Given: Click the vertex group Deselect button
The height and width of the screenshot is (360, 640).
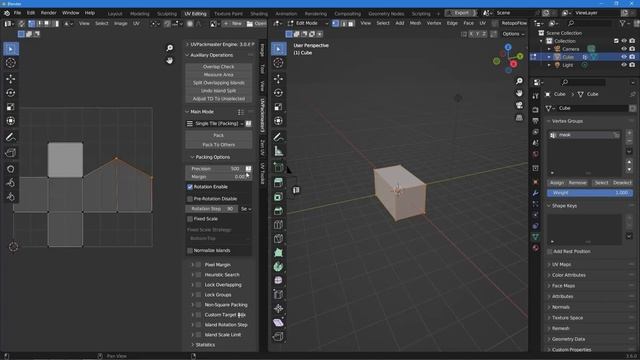Looking at the screenshot, I should pos(622,183).
